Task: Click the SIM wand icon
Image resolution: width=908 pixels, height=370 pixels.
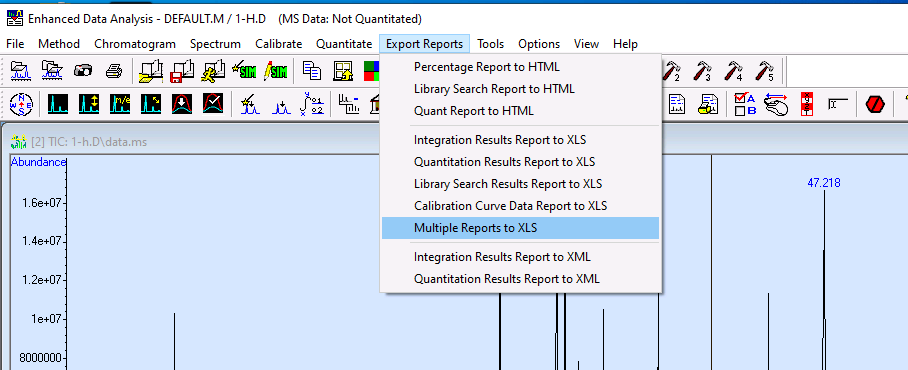Action: click(x=244, y=71)
